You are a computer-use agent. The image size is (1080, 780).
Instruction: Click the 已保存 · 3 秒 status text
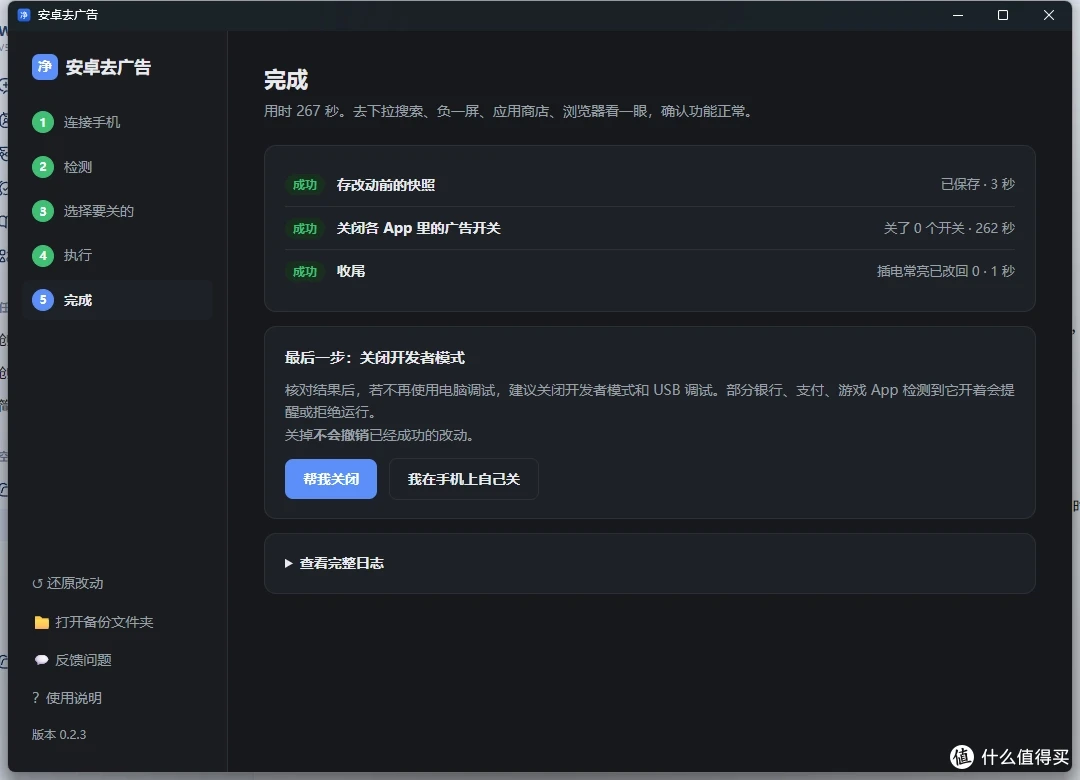(977, 184)
